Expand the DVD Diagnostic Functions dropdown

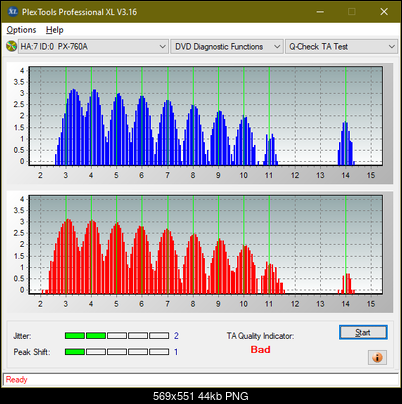pyautogui.click(x=227, y=47)
